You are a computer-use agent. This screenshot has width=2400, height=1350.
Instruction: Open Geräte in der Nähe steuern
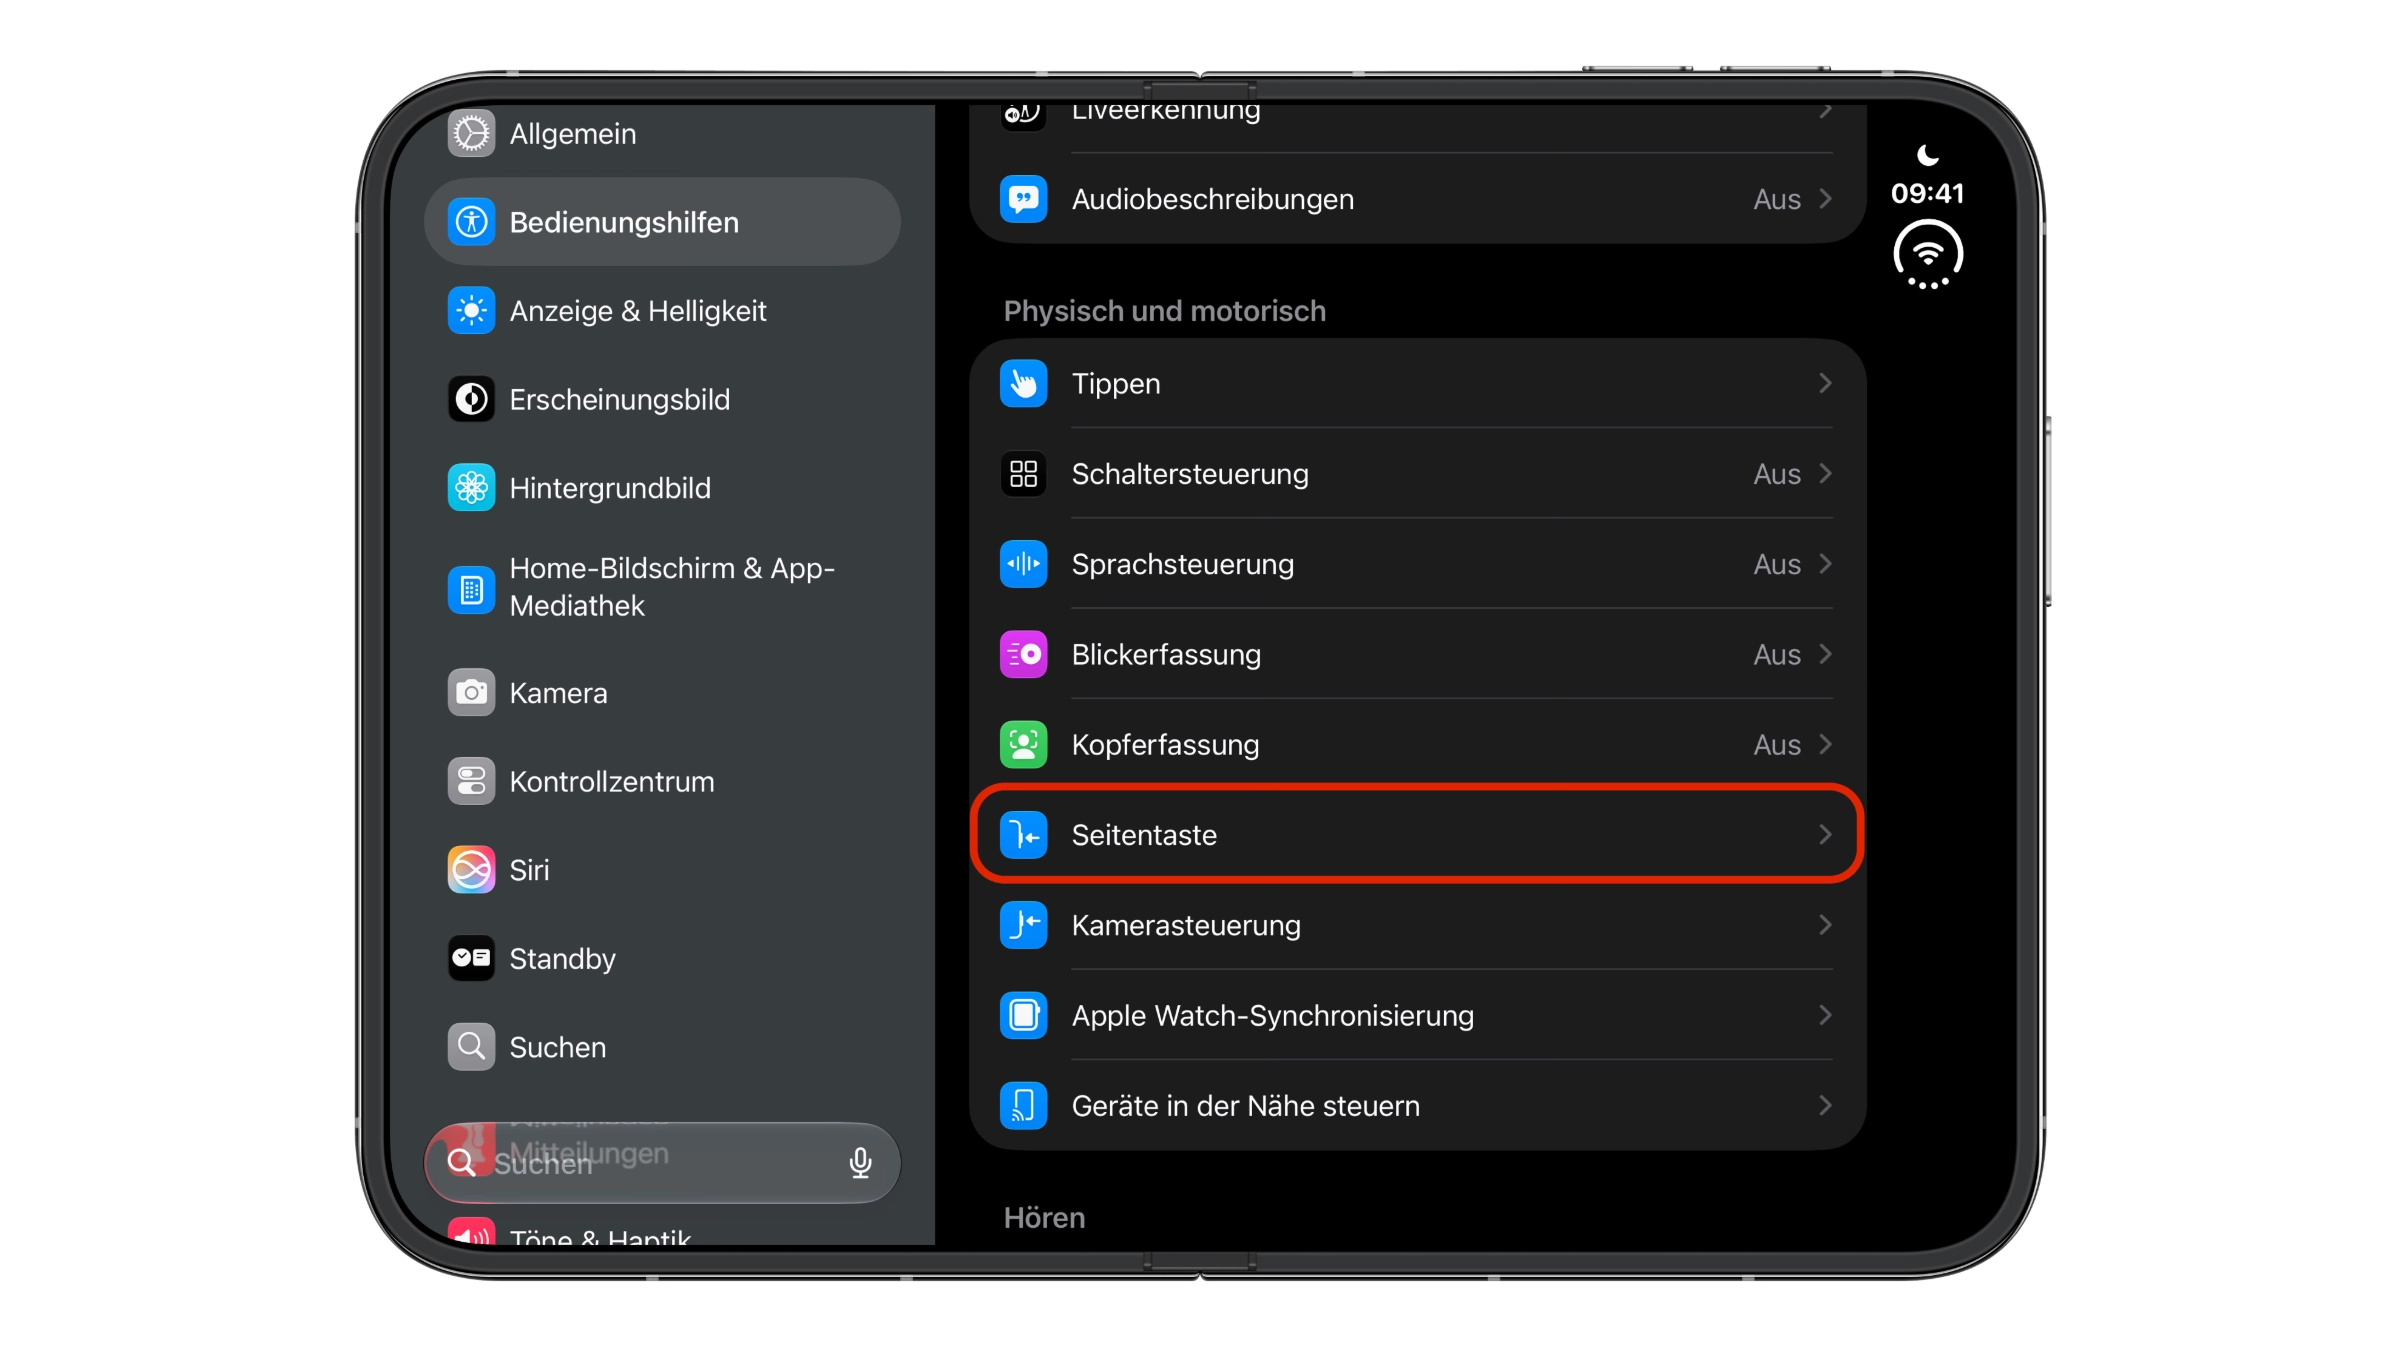point(1417,1105)
